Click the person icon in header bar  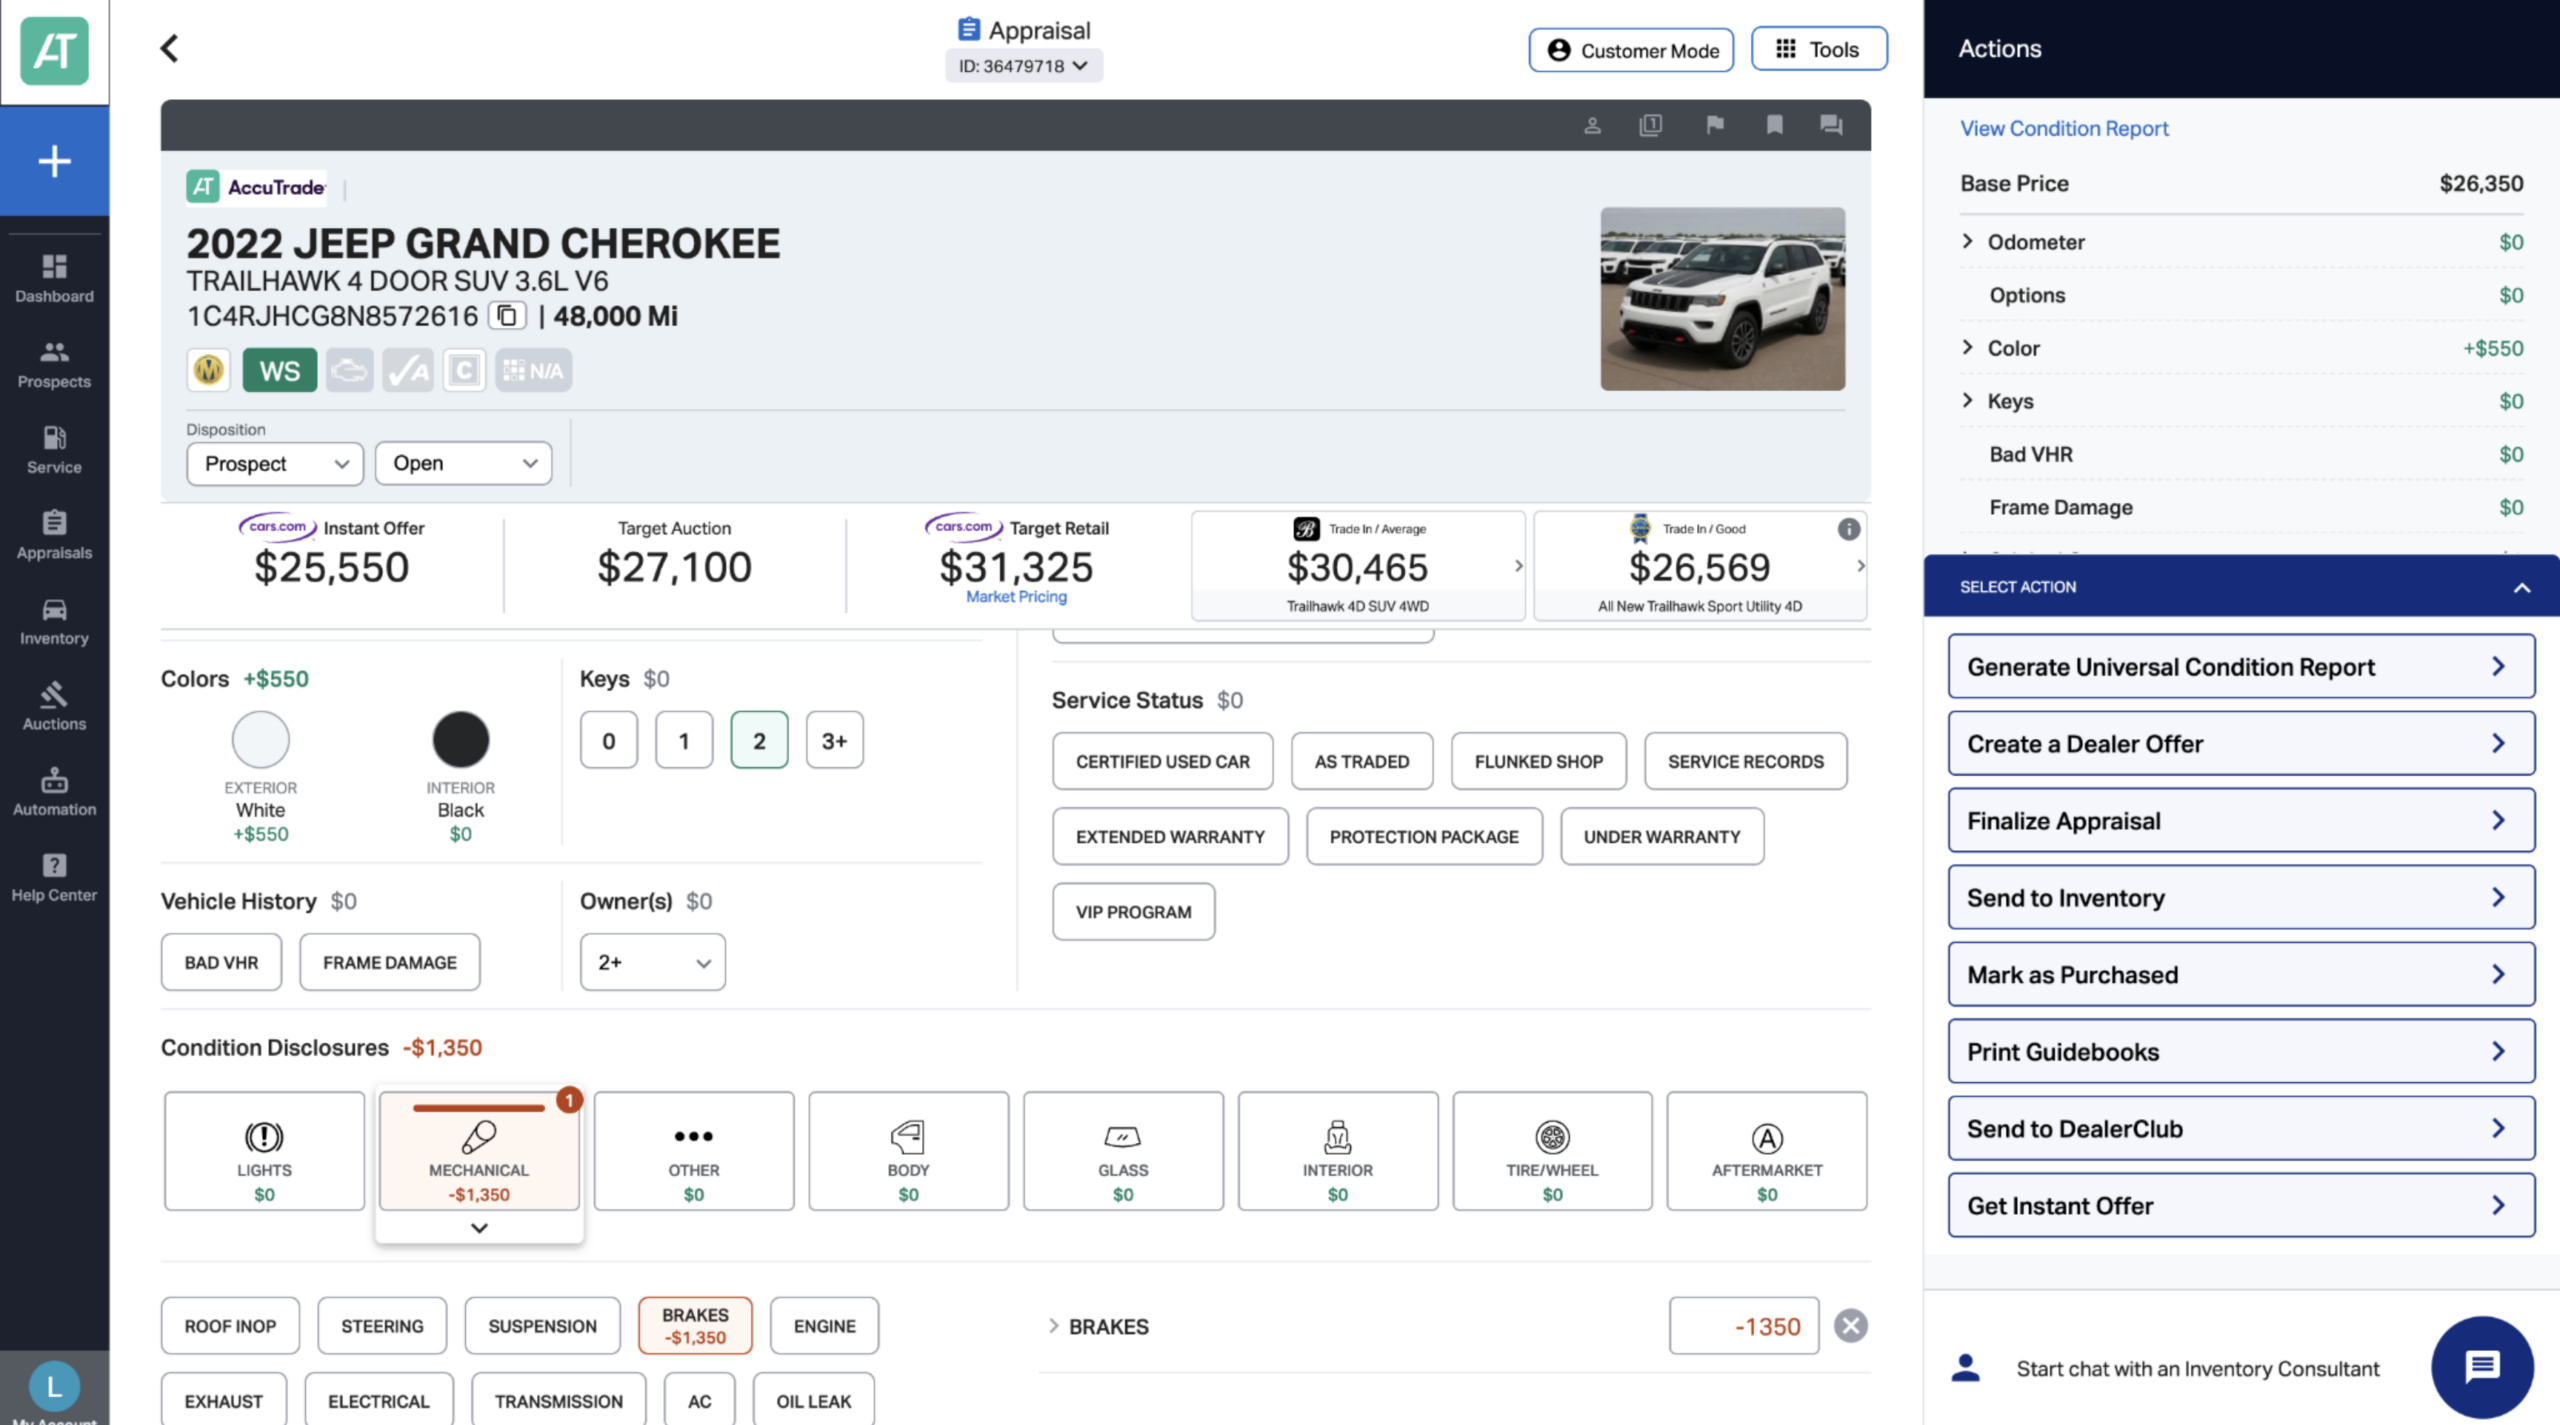click(x=1592, y=125)
